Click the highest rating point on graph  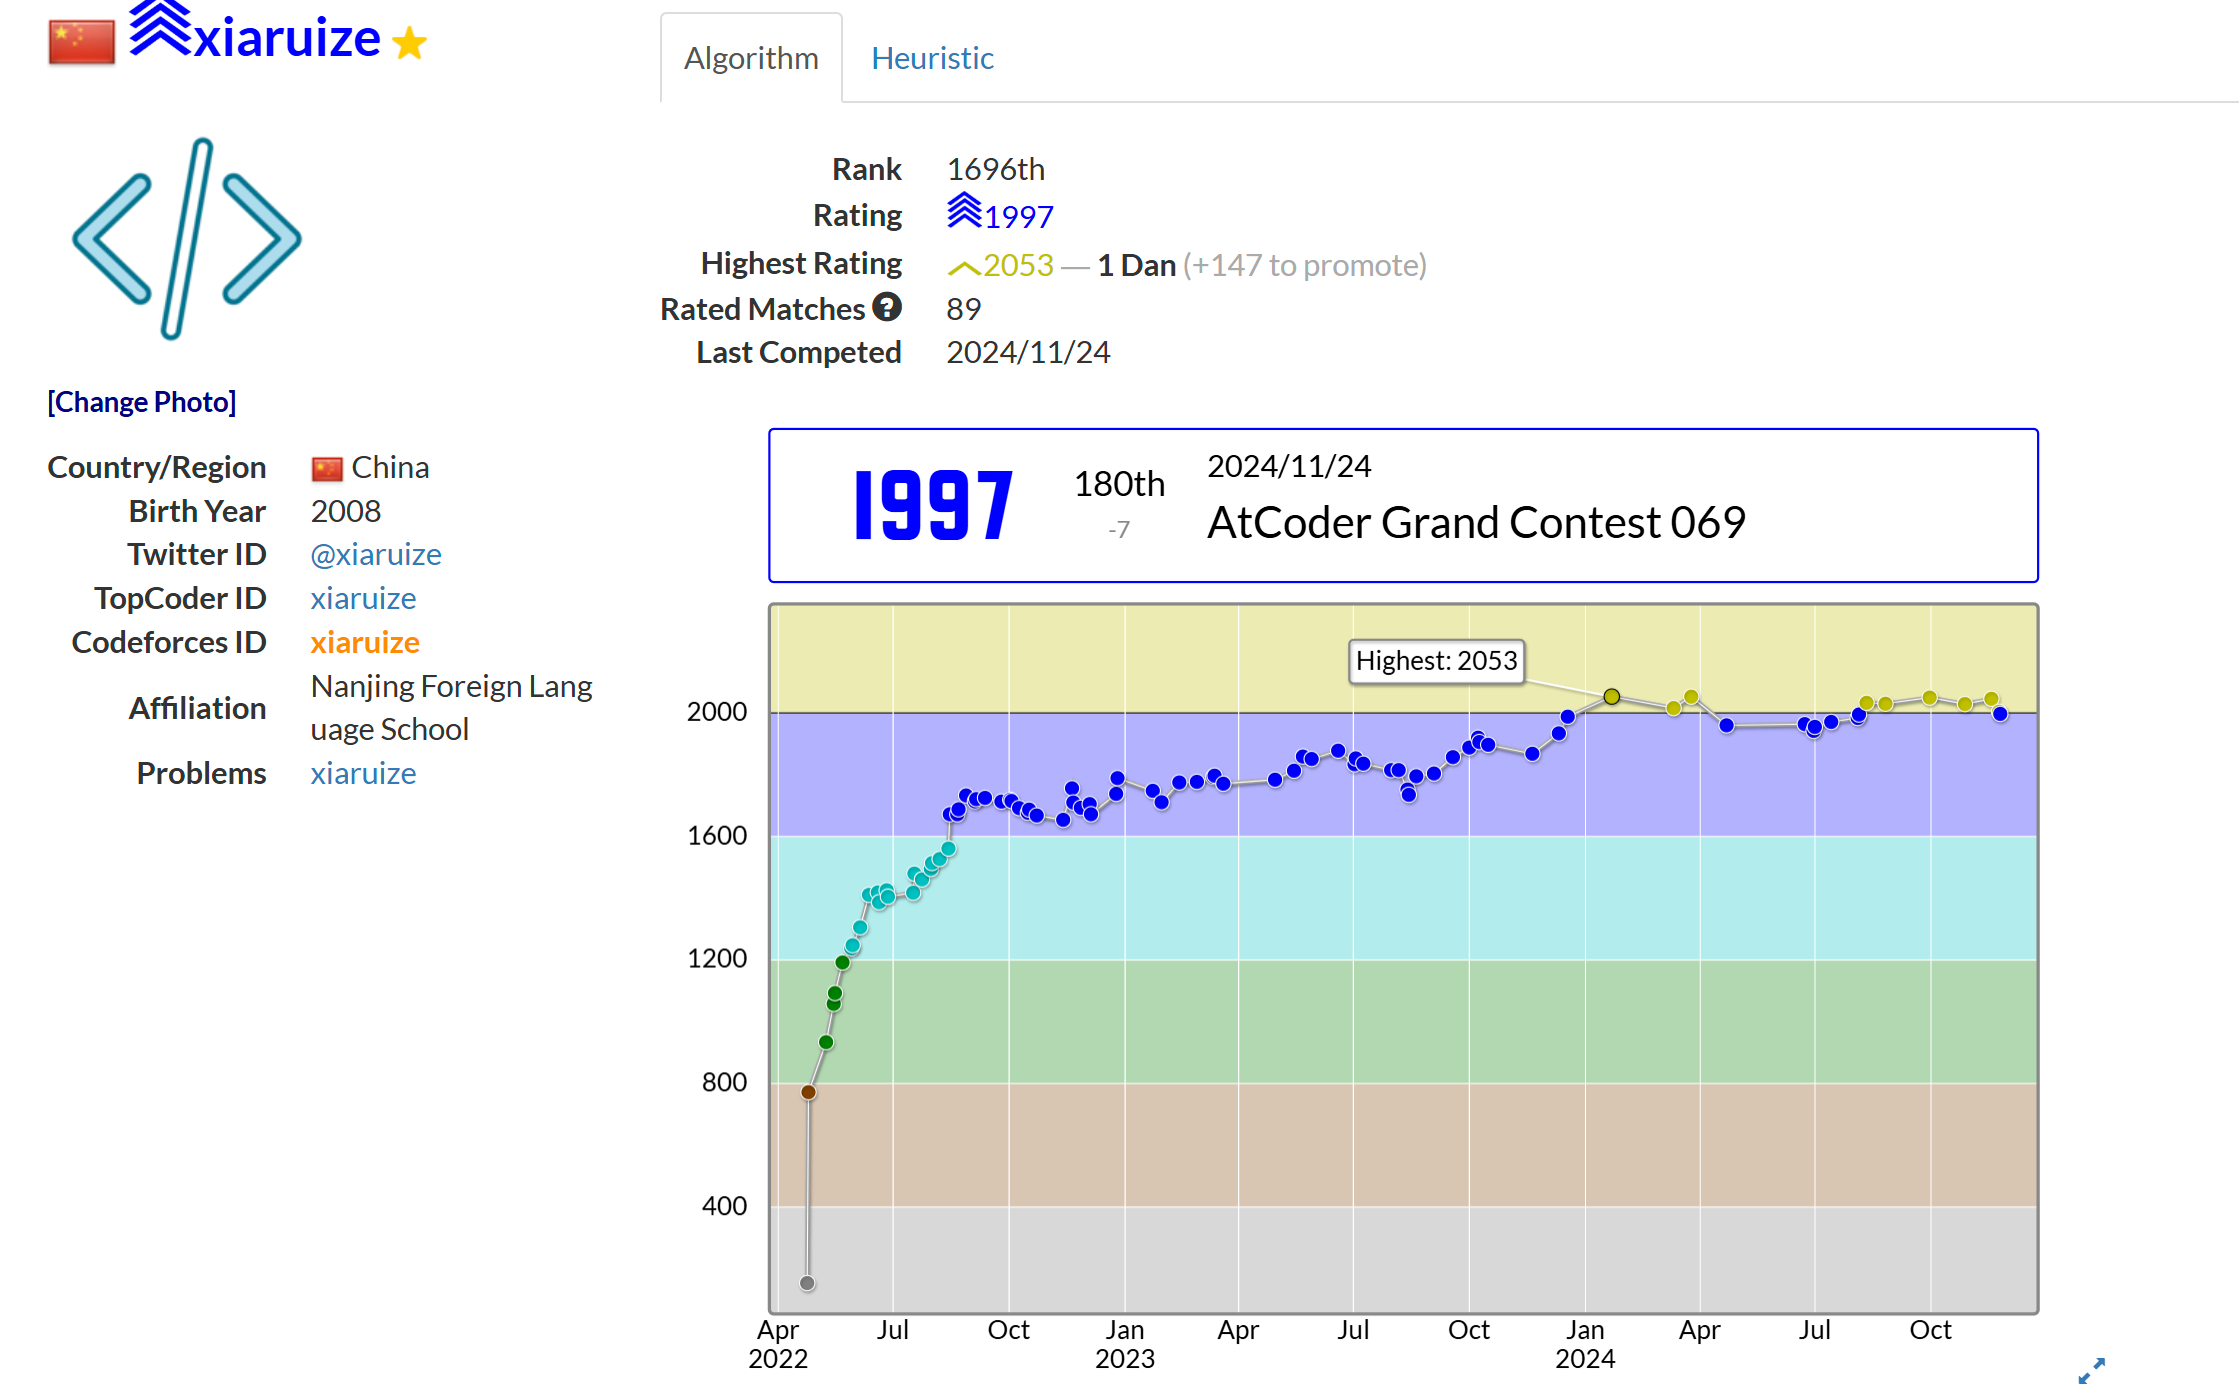click(1611, 696)
